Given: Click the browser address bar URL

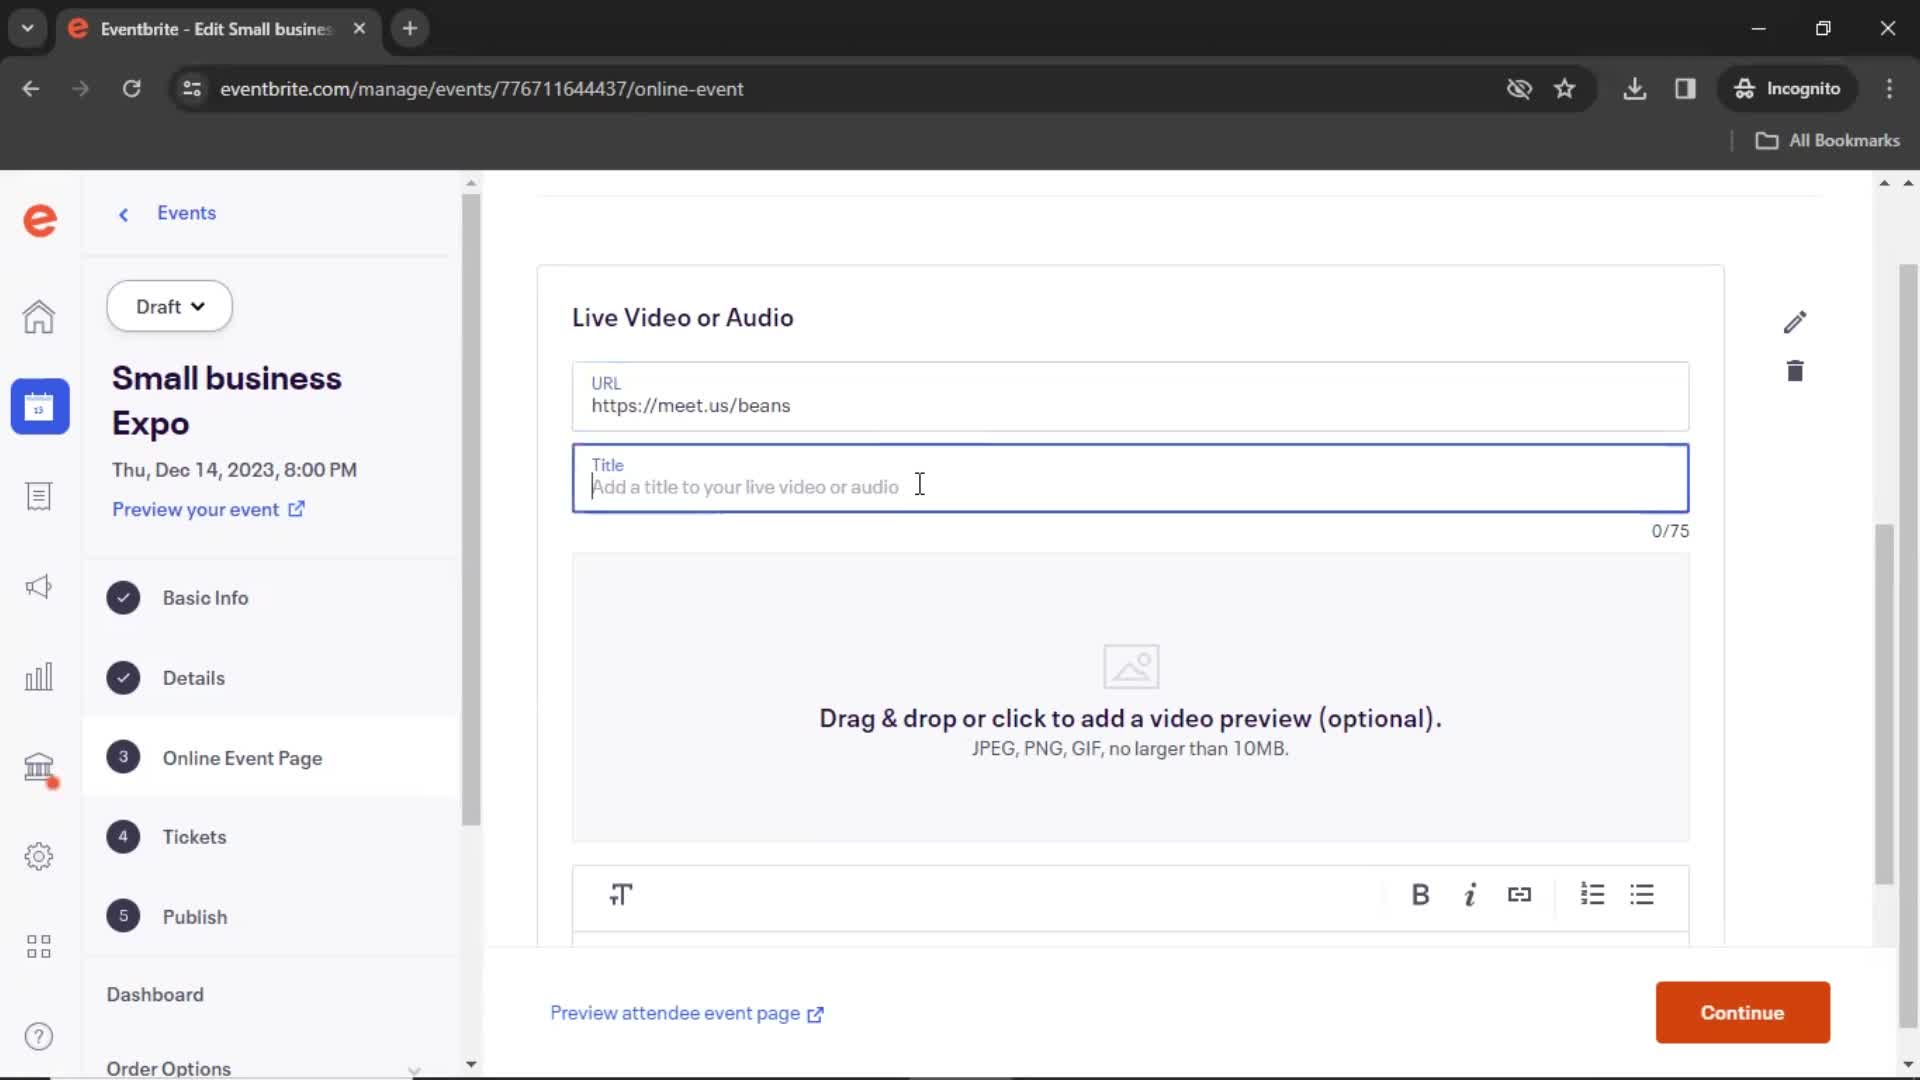Looking at the screenshot, I should (482, 89).
